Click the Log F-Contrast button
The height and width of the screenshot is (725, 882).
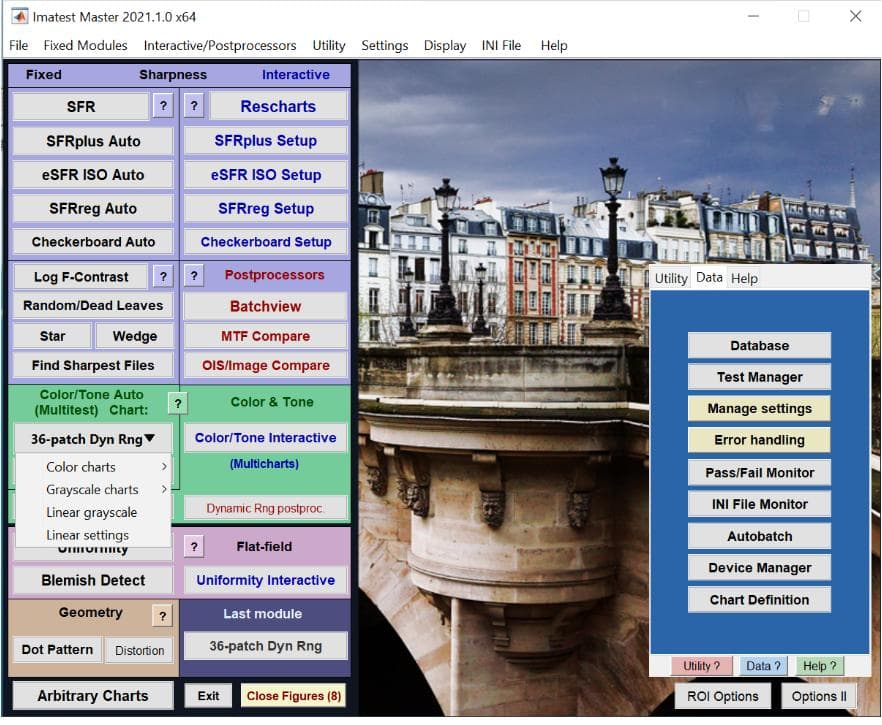pos(81,277)
